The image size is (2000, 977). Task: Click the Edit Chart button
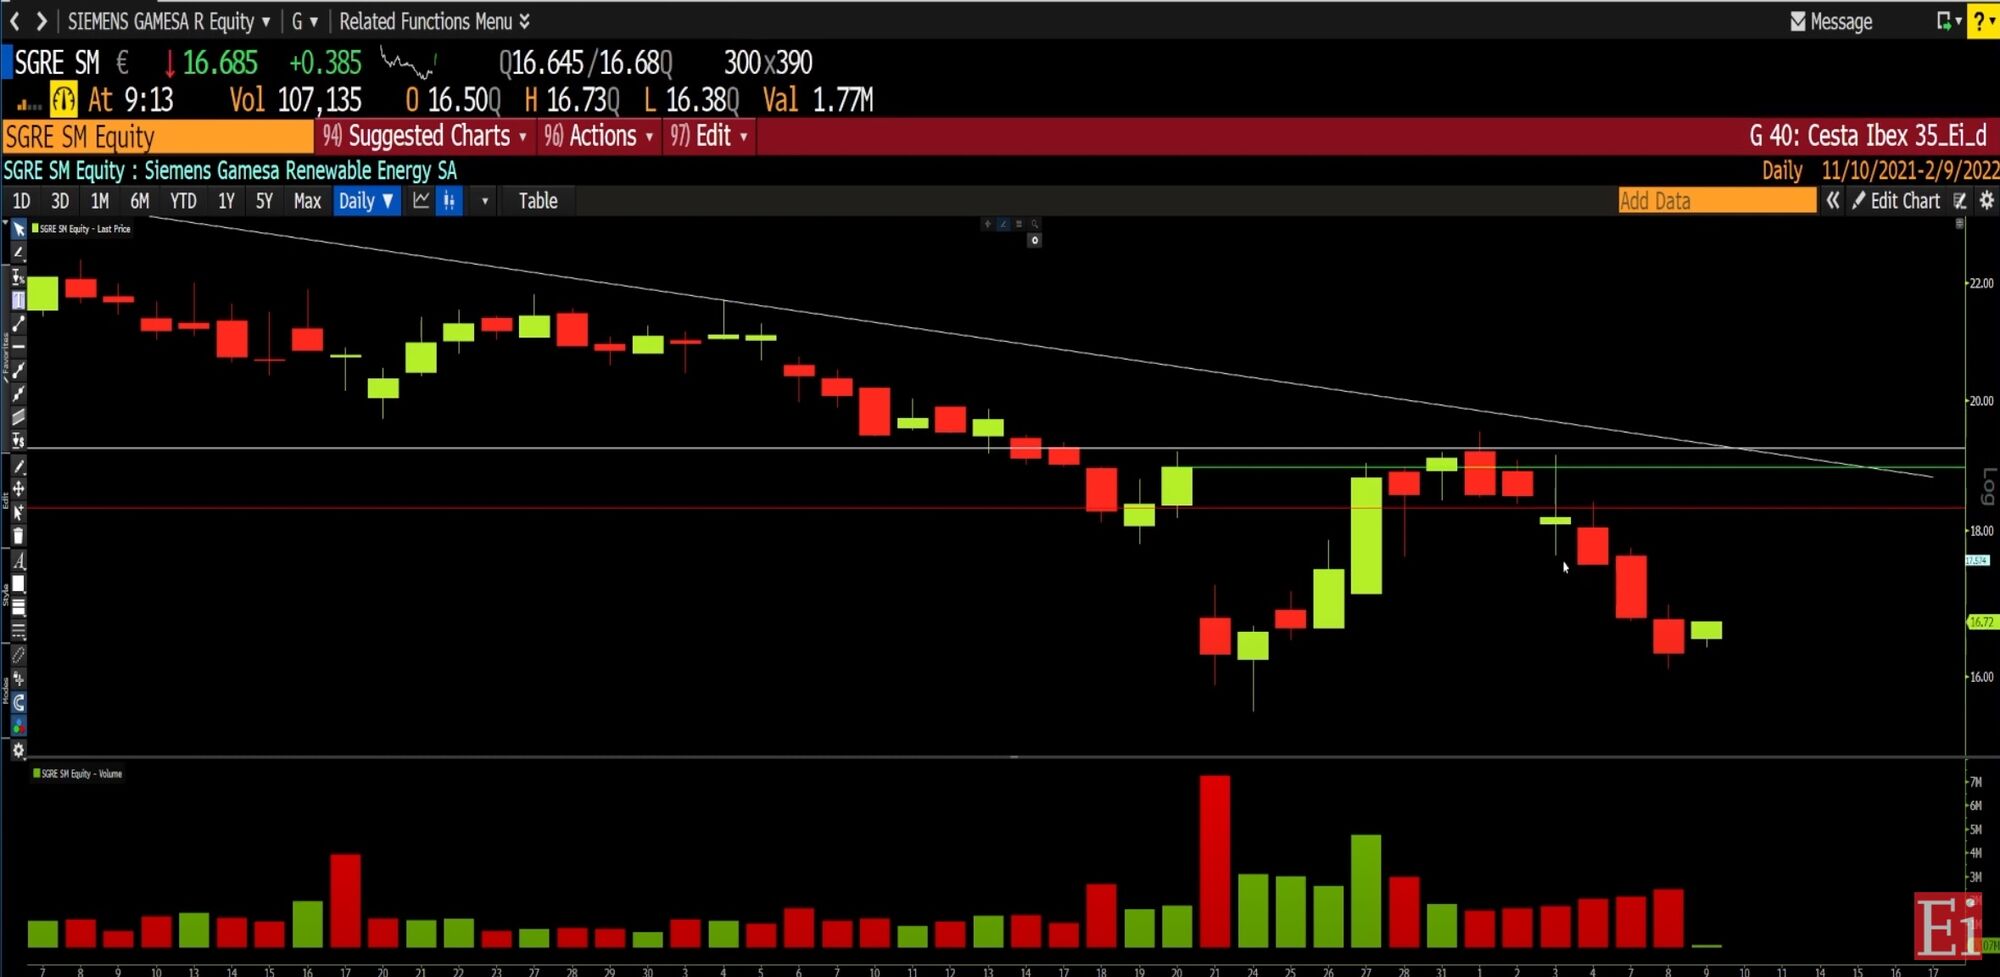coord(1896,201)
